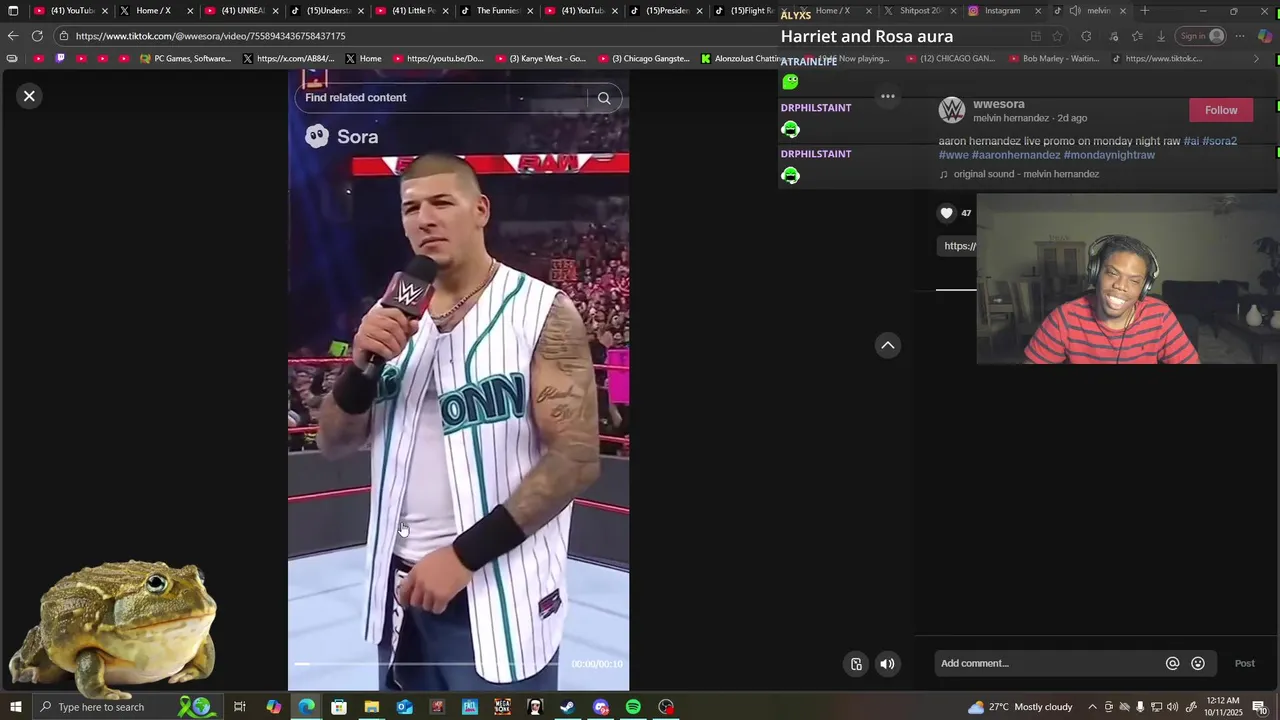Screen dimensions: 1280x720
Task: Show hidden system tray icons
Action: [1092, 707]
